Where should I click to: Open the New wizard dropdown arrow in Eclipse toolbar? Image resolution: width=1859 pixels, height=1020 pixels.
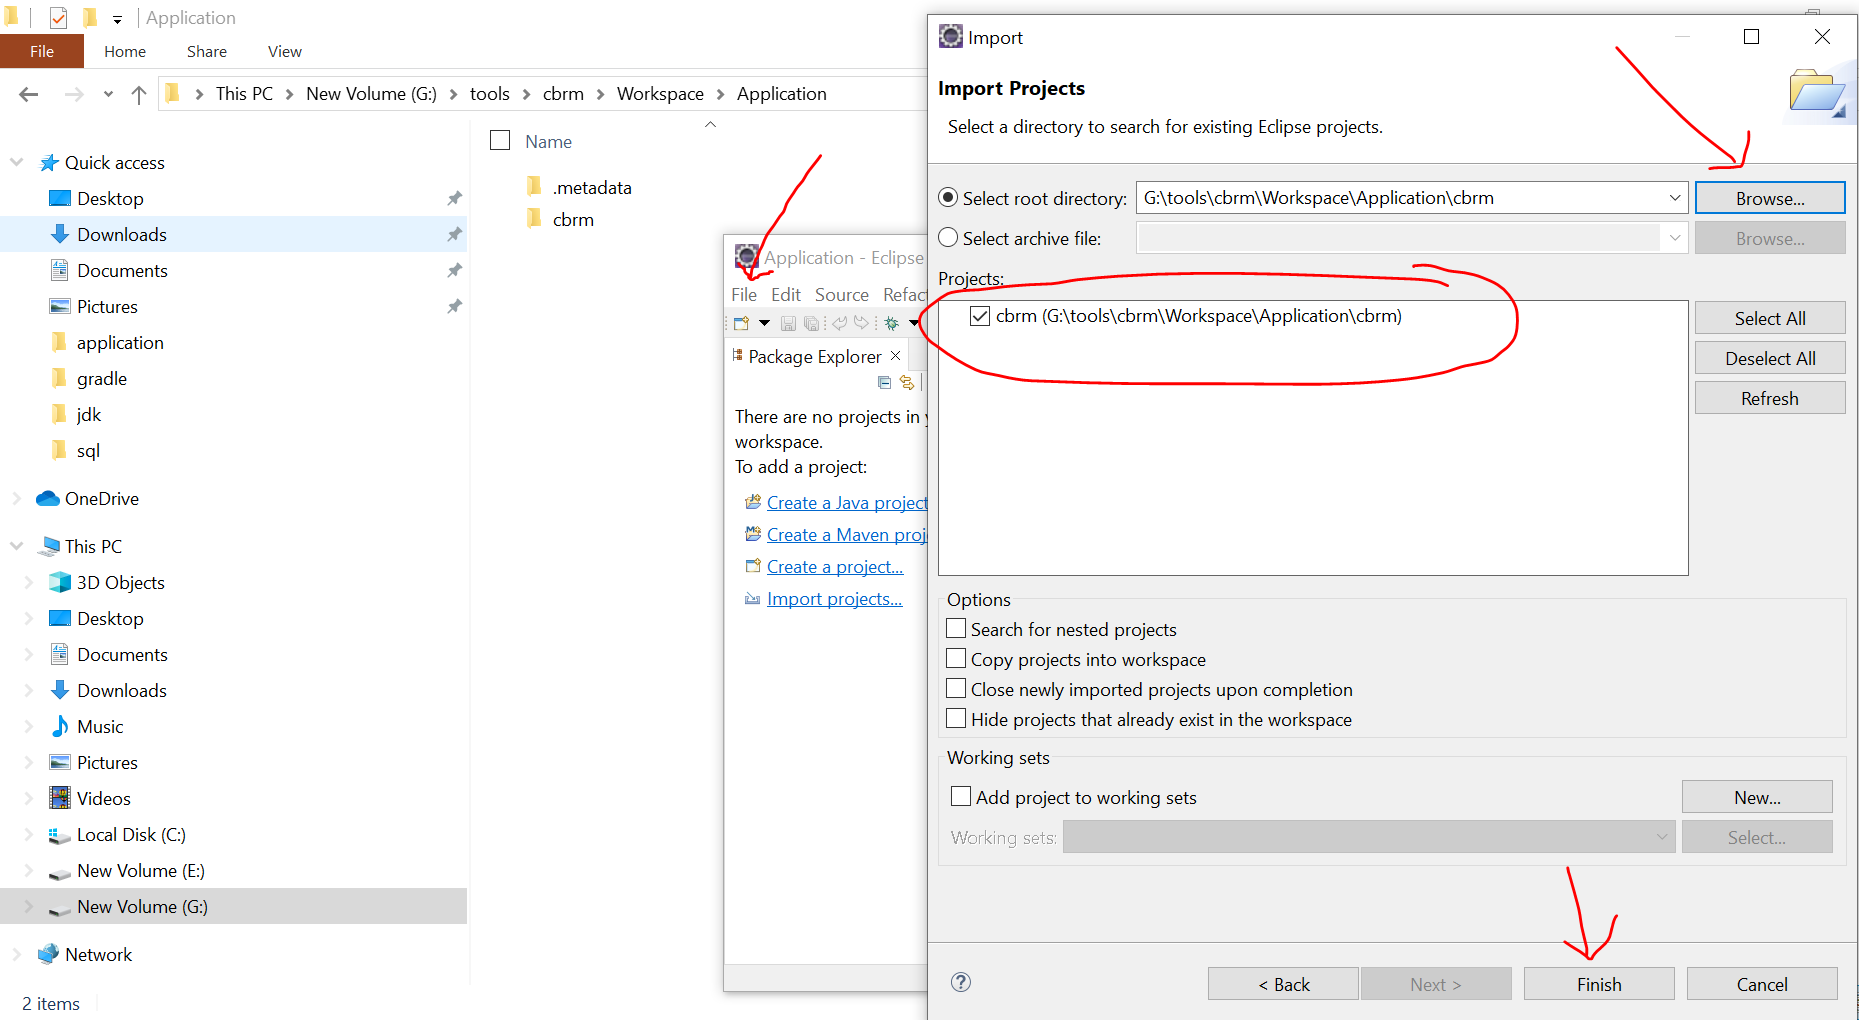click(764, 323)
